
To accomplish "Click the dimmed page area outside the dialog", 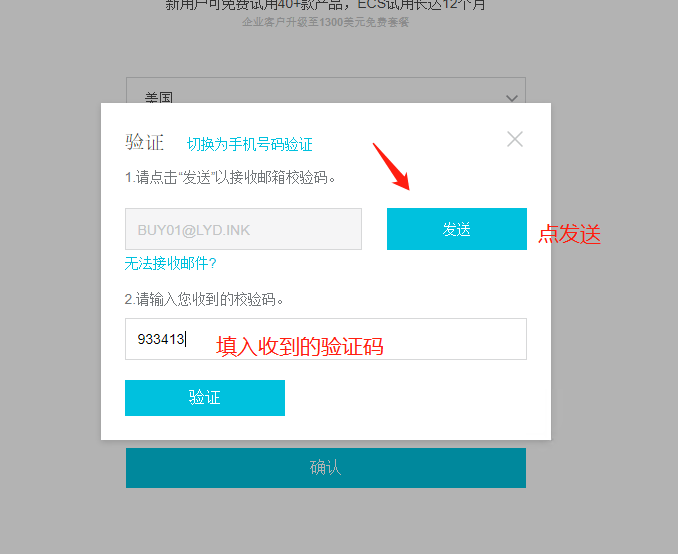I will (x=52, y=277).
